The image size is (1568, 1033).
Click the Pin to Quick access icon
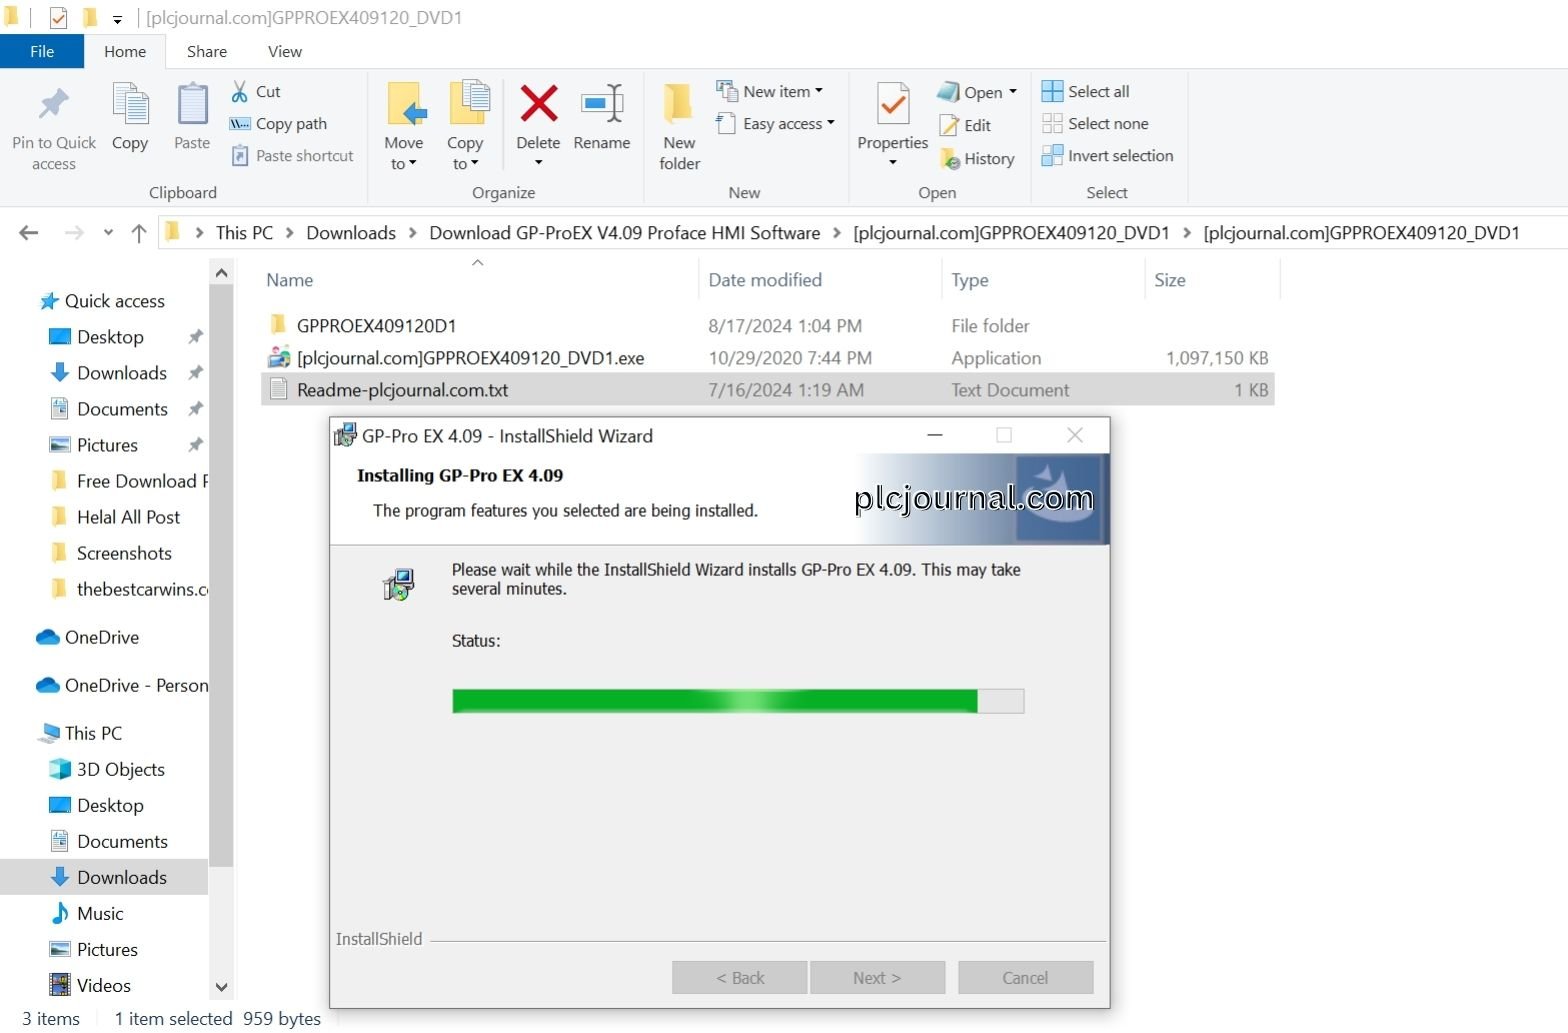(54, 104)
